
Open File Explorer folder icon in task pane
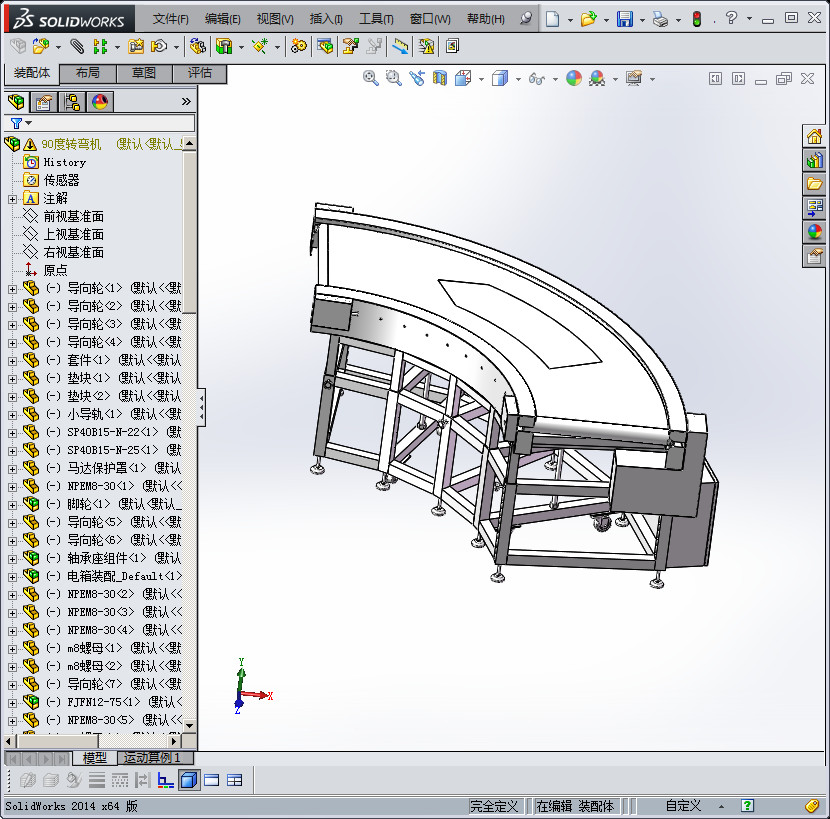(x=814, y=184)
